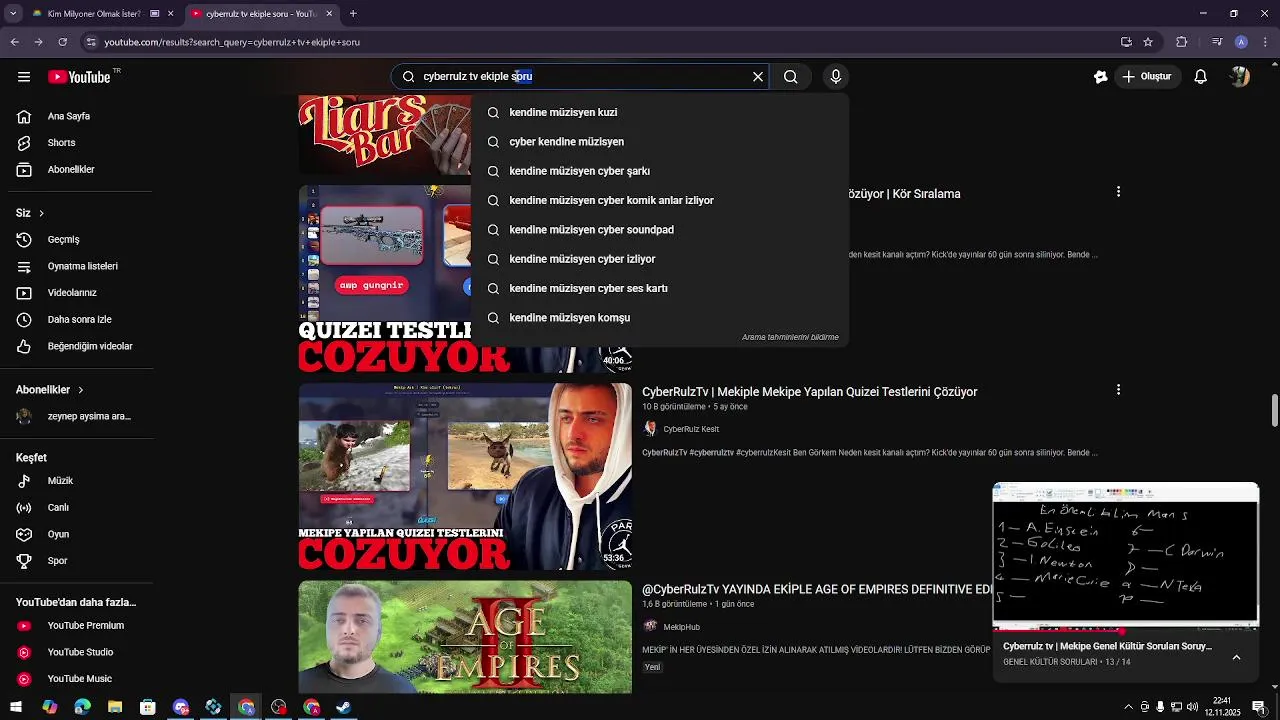
Task: Reload the page
Action: click(62, 42)
